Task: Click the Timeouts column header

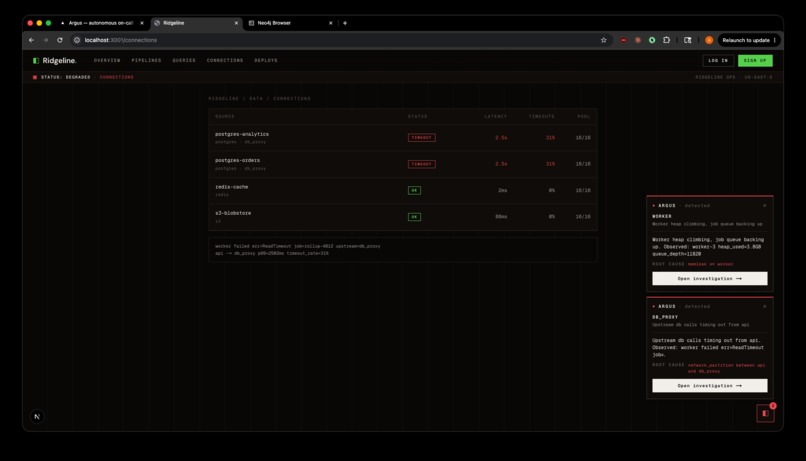Action: click(542, 117)
